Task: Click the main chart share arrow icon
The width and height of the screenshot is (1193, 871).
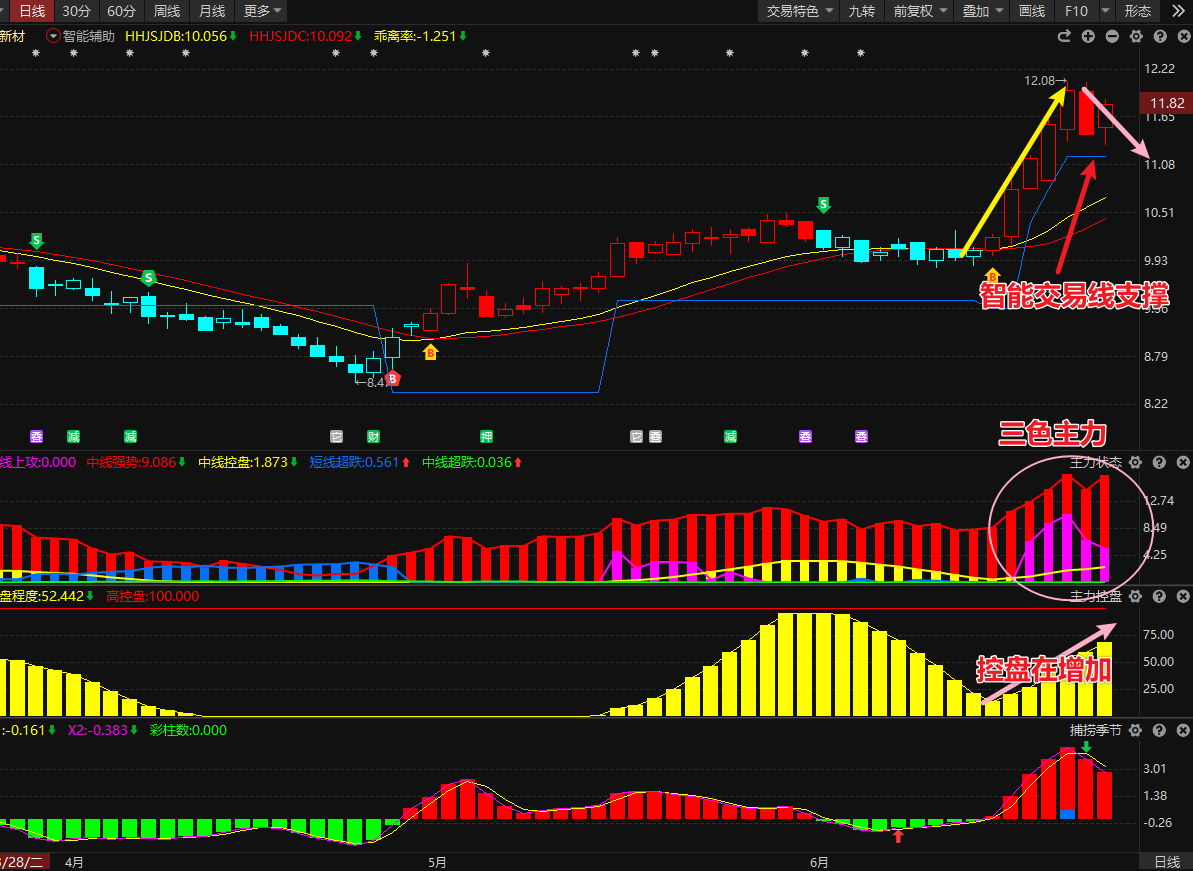Action: tap(1064, 37)
